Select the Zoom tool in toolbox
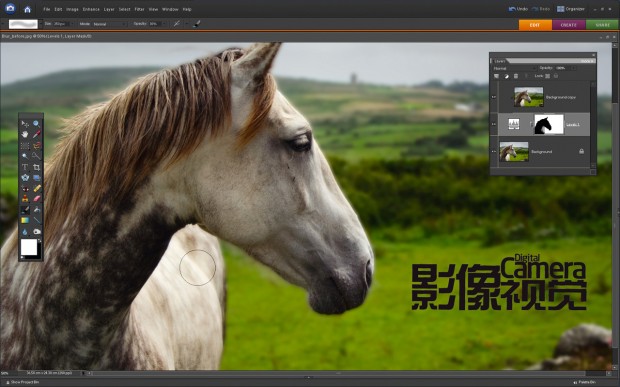Screen dimensions: 620x387 pyautogui.click(x=36, y=124)
